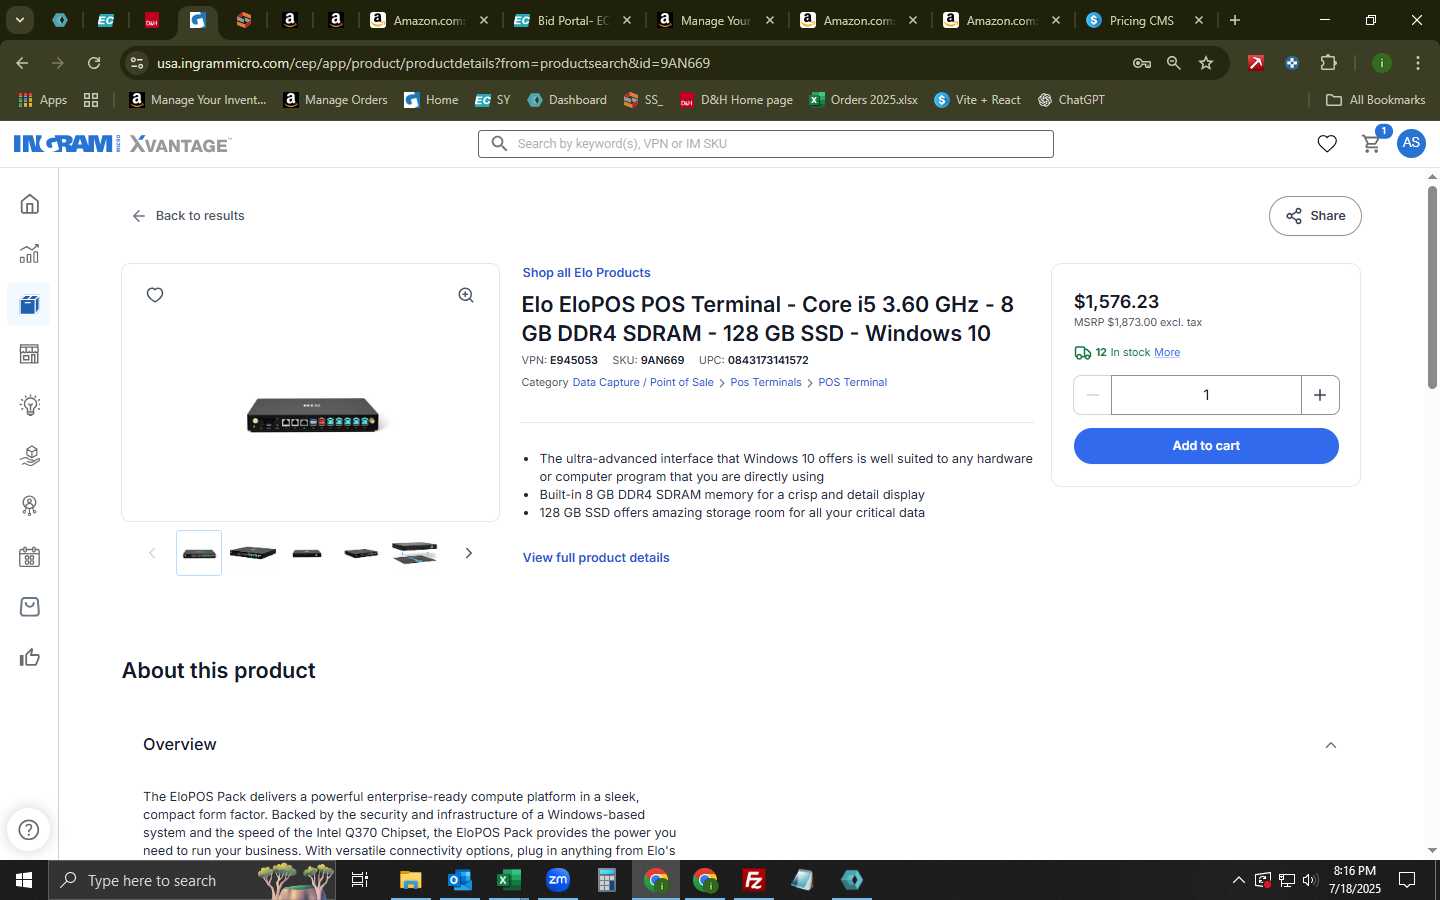Viewport: 1440px width, 900px height.
Task: Click the quantity input field
Action: [1206, 395]
